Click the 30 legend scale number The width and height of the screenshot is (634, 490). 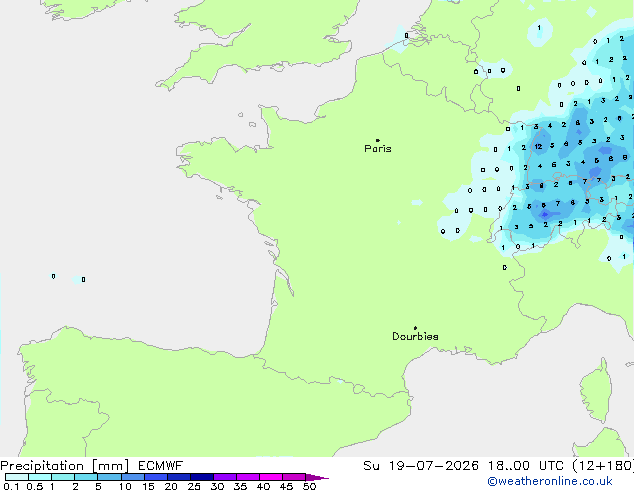click(217, 486)
